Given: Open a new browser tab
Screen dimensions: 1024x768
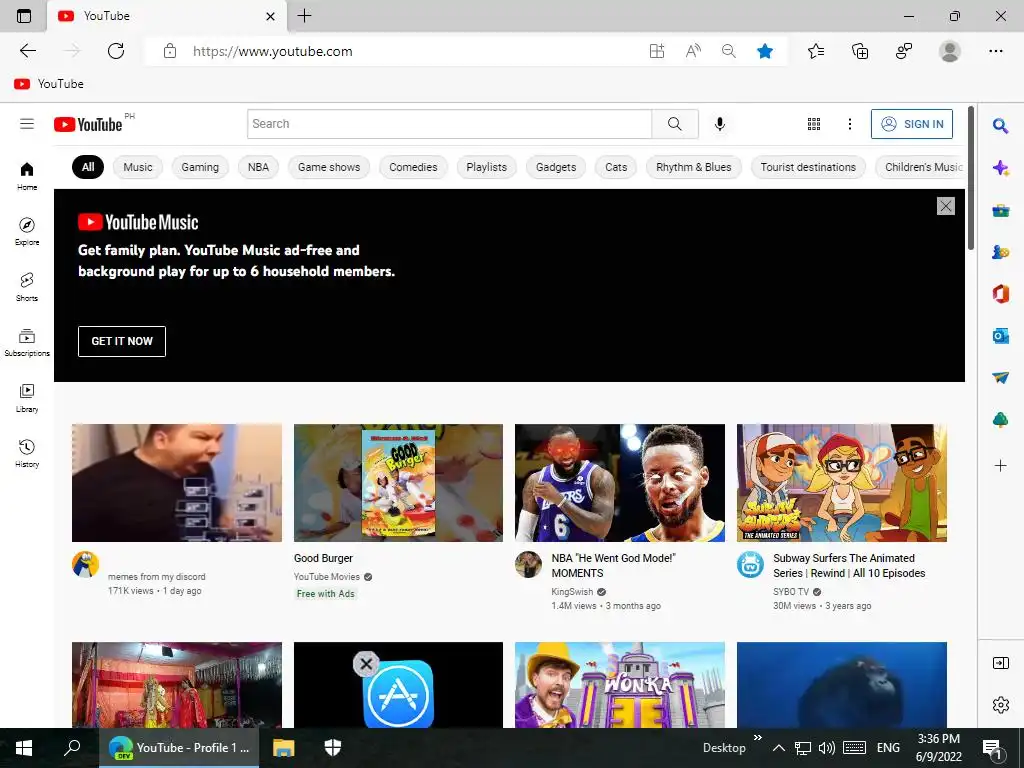Looking at the screenshot, I should click(304, 16).
